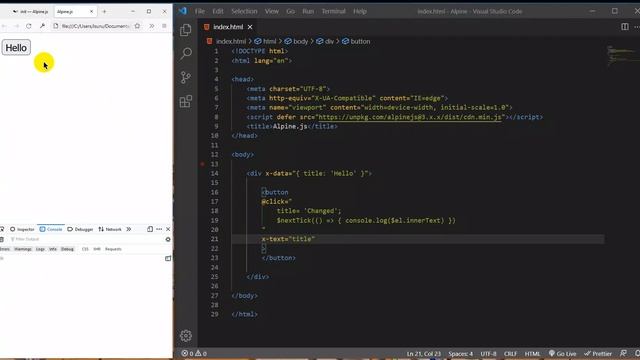Click the feedback icon in status bar
The height and width of the screenshot is (360, 640).
coord(623,353)
